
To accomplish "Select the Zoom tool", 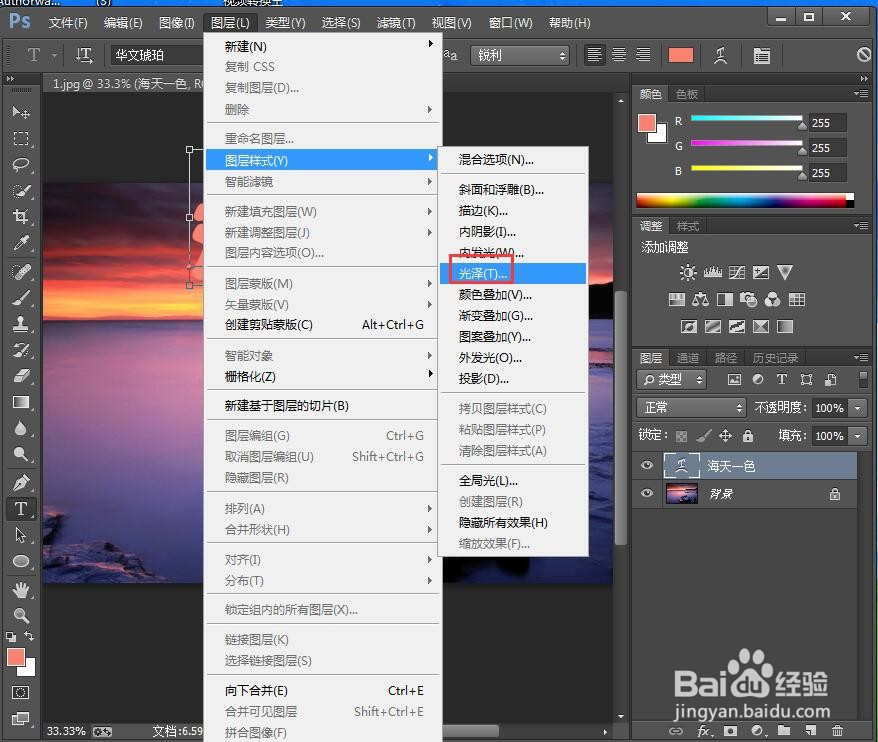I will [21, 615].
